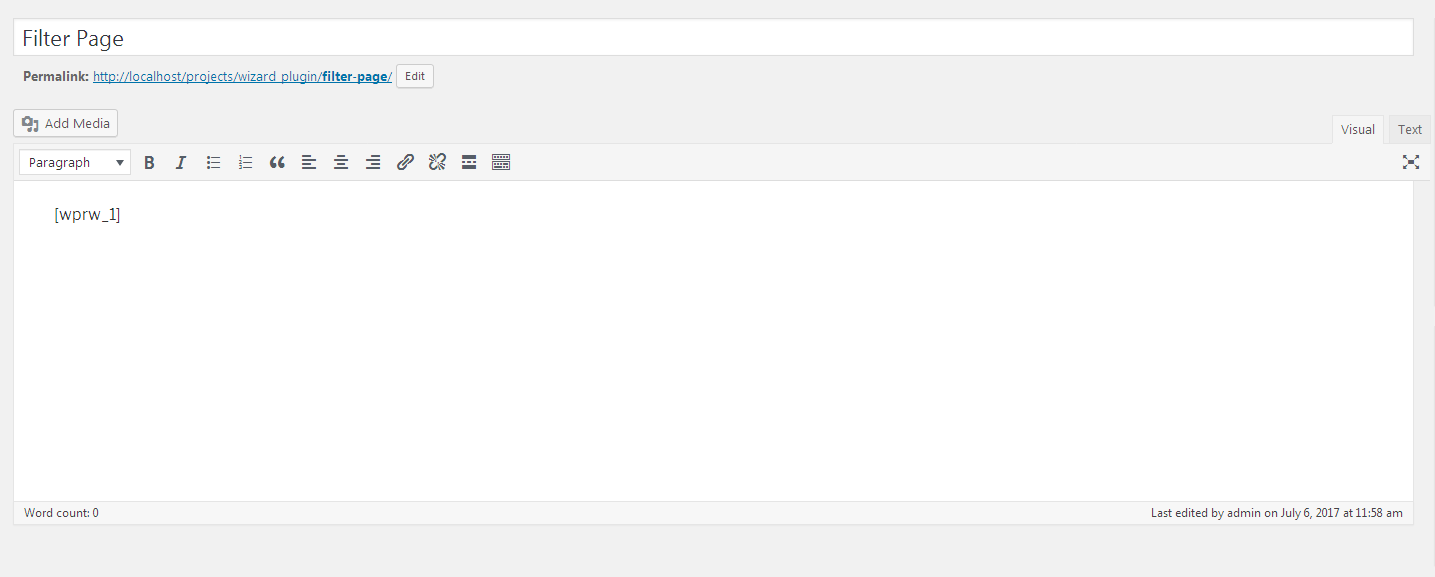This screenshot has width=1435, height=577.
Task: Toggle bold formatting
Action: (x=149, y=162)
